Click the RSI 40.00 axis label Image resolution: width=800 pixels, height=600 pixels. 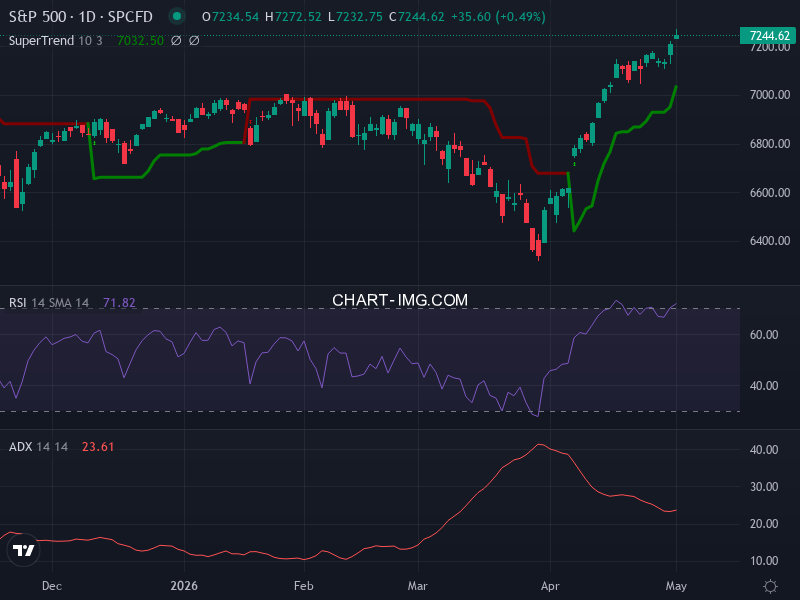764,386
